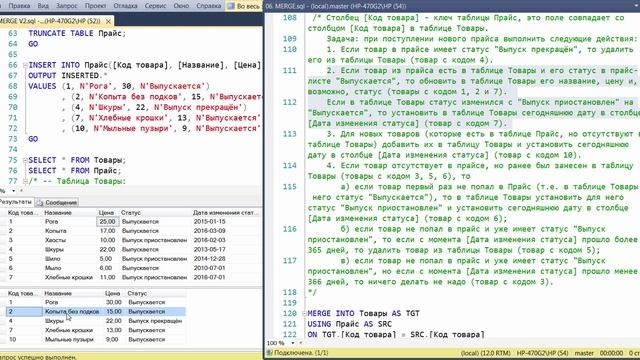
Task: Select the 30,00 price cell in the bottom grid
Action: (x=114, y=302)
